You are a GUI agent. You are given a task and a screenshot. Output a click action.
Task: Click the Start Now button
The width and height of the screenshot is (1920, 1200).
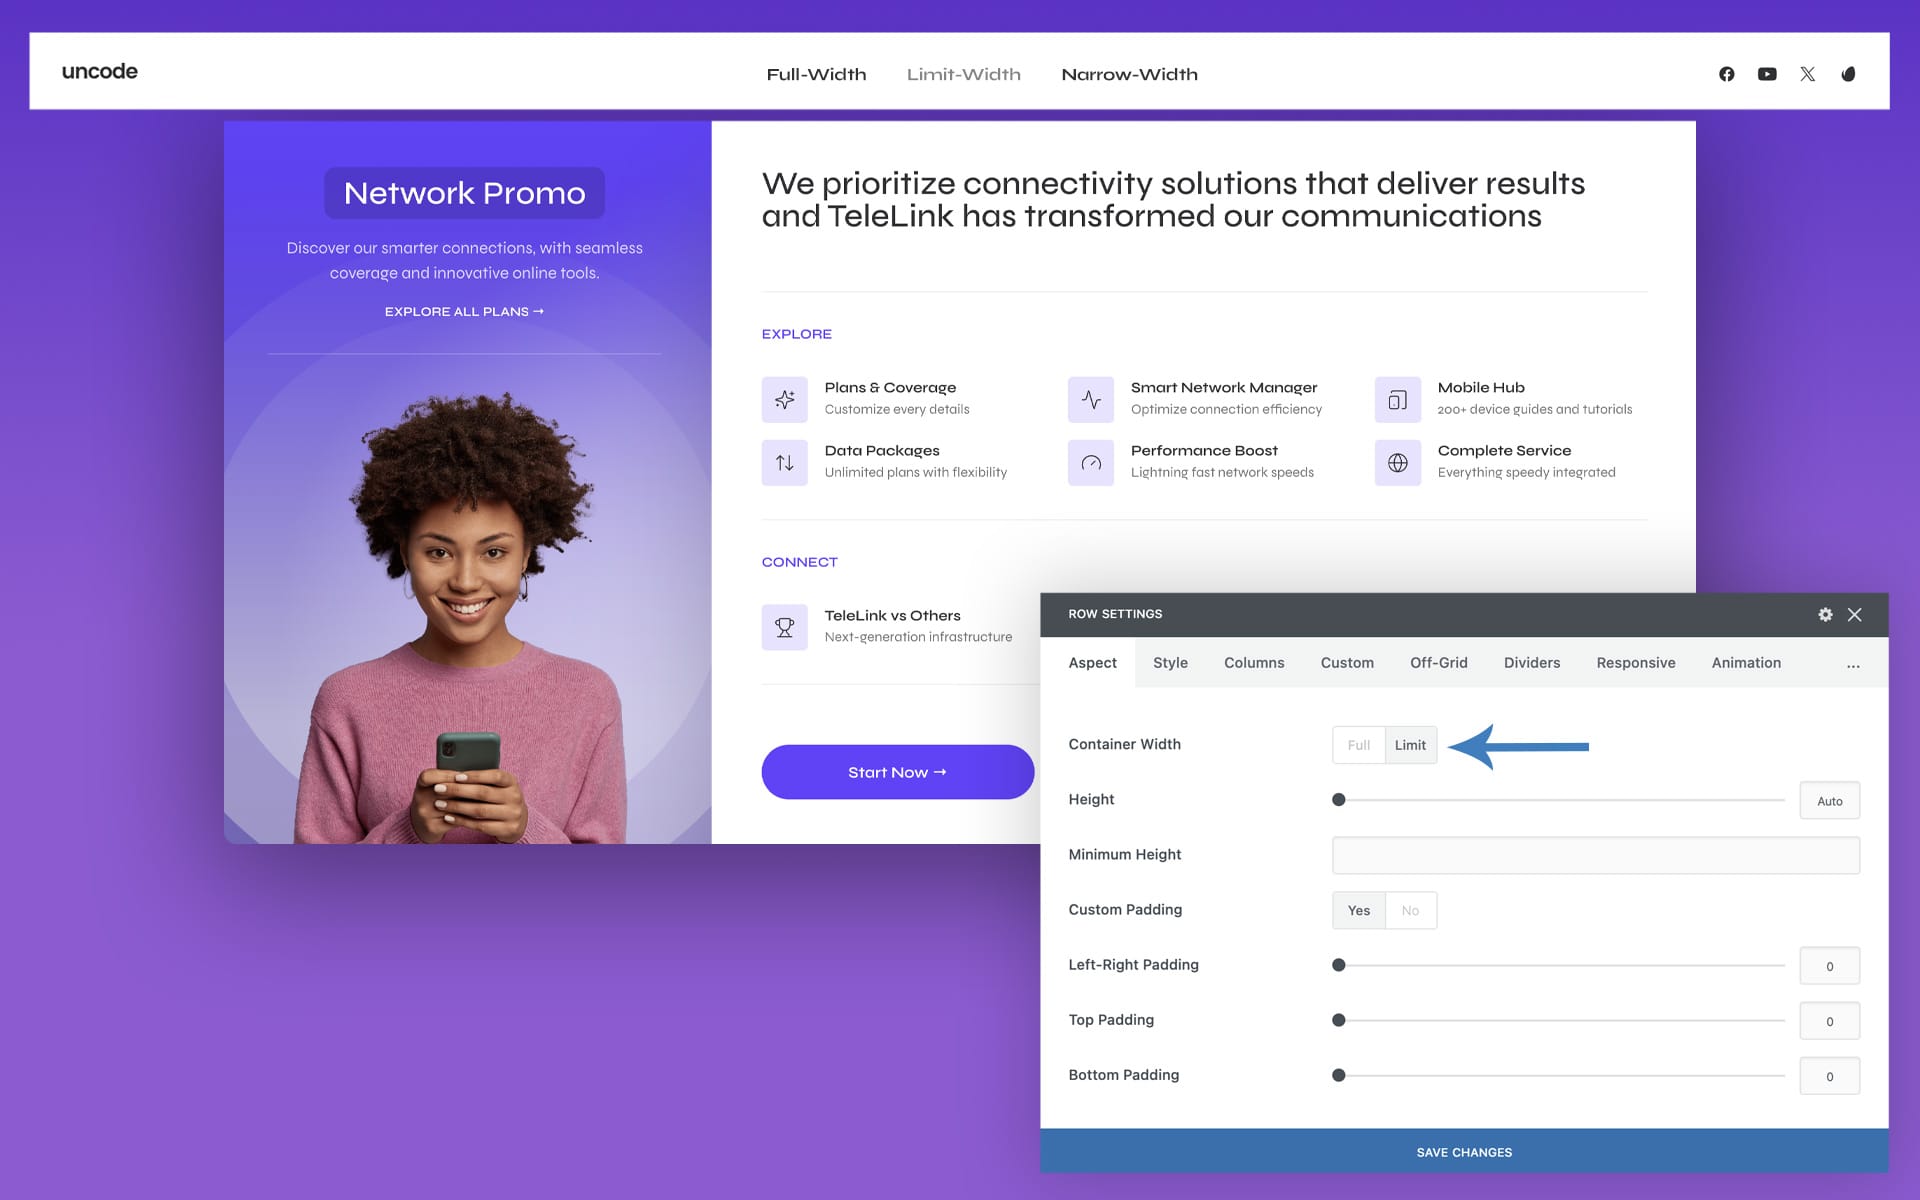[897, 772]
